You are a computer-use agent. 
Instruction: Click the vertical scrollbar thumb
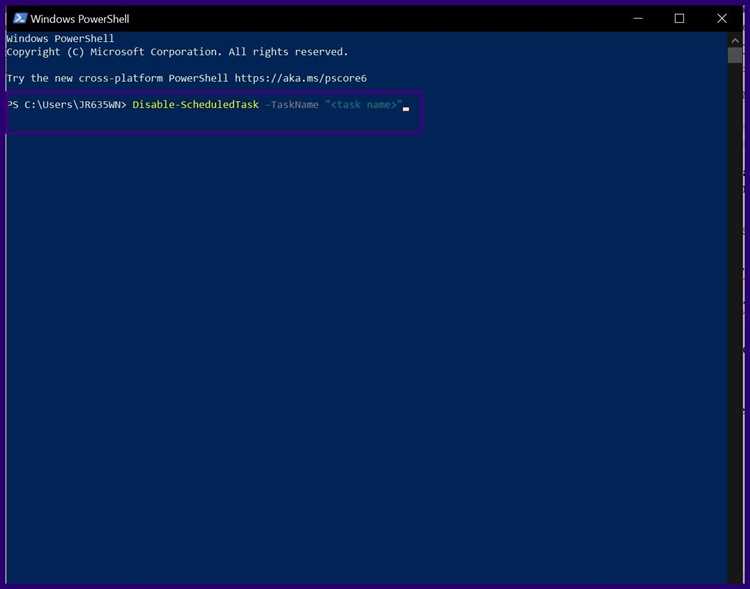point(735,55)
